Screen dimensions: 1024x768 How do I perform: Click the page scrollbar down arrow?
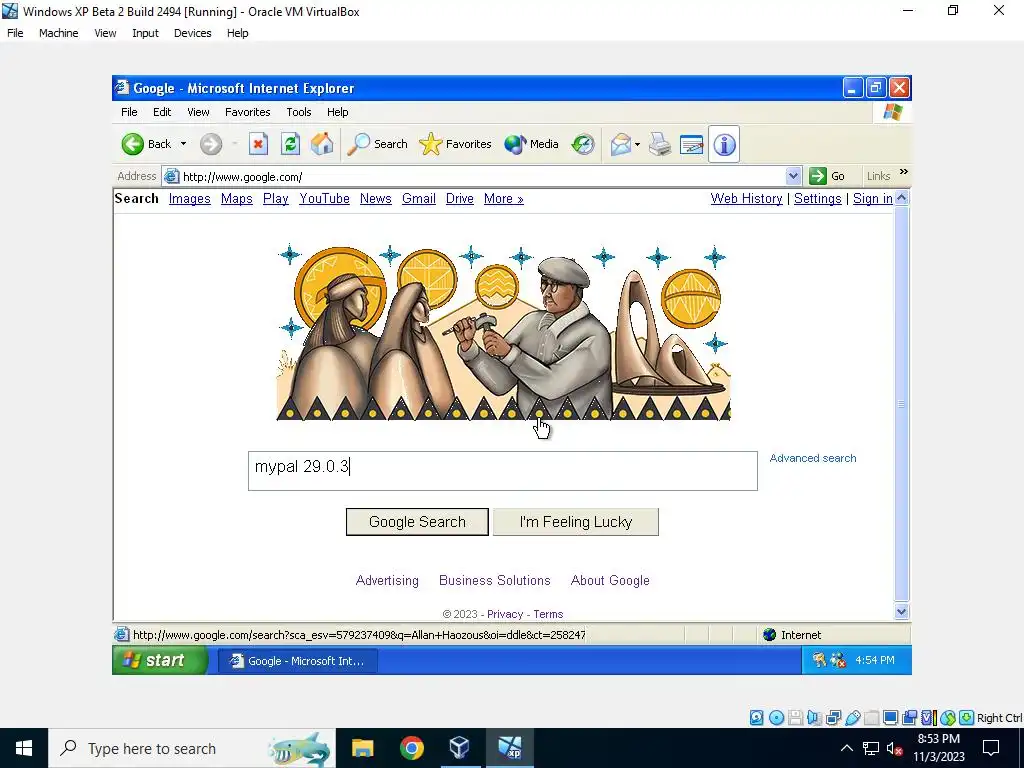pyautogui.click(x=901, y=612)
